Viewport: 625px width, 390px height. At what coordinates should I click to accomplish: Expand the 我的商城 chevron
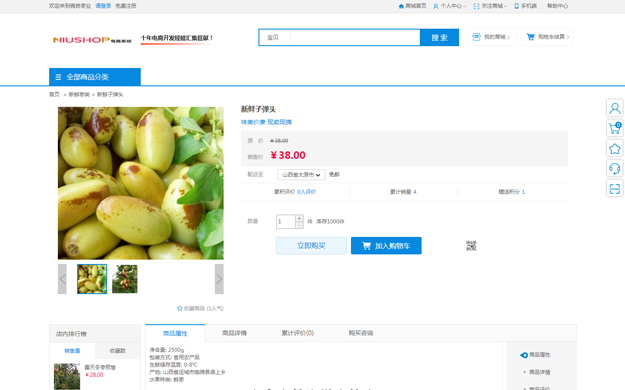click(509, 37)
